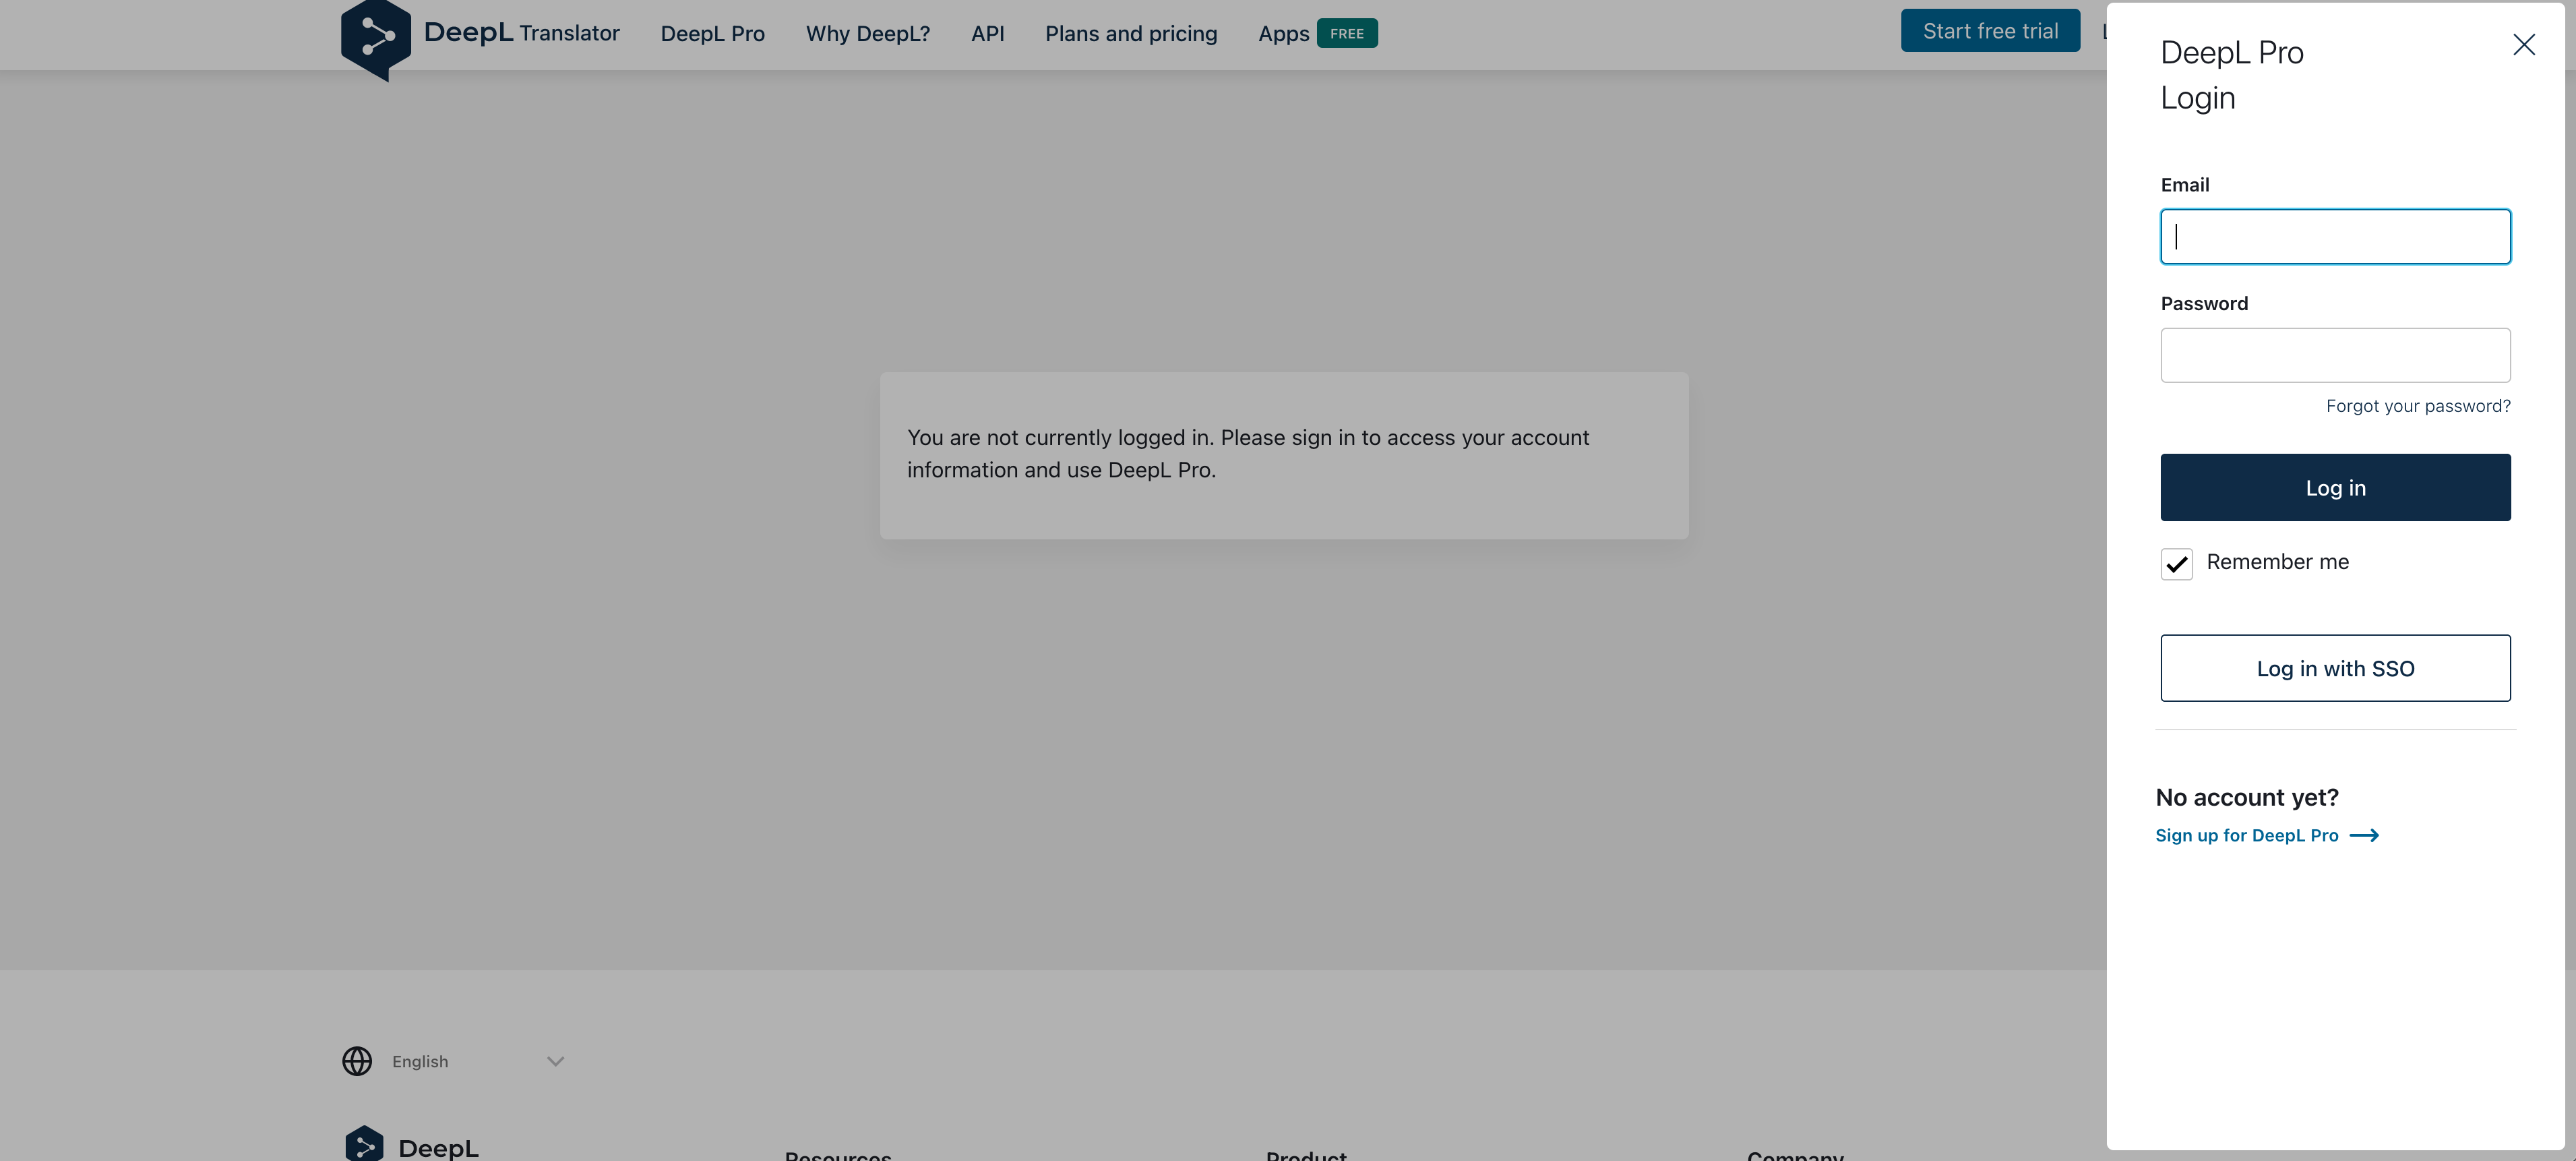Click the Start free trial button
Screen dimensions: 2576x1161
pos(1990,30)
